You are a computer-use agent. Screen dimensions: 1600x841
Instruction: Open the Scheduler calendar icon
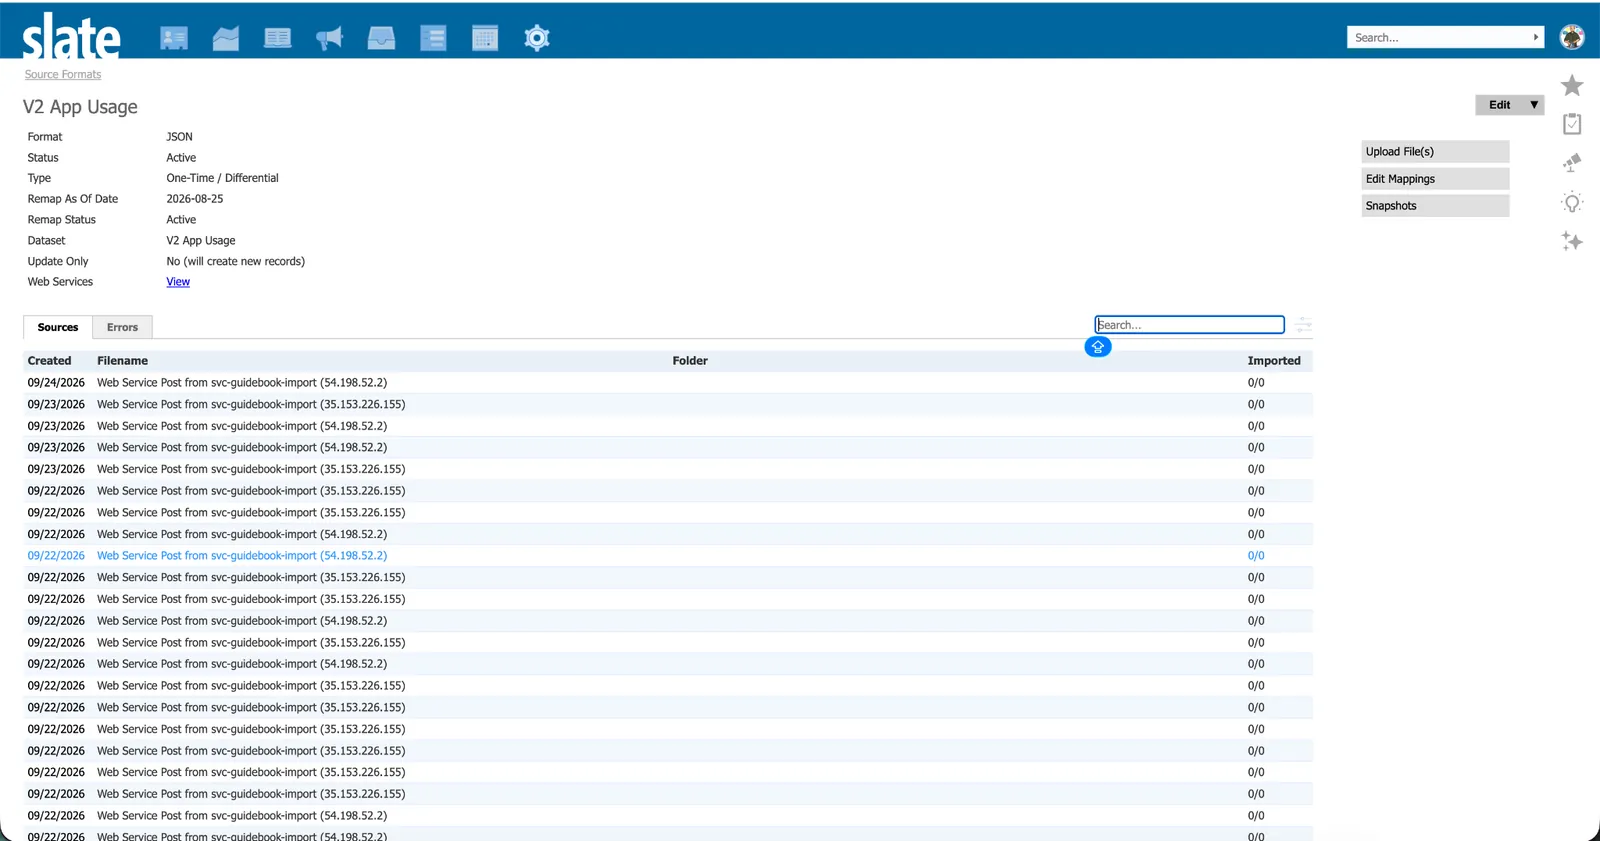pos(485,38)
